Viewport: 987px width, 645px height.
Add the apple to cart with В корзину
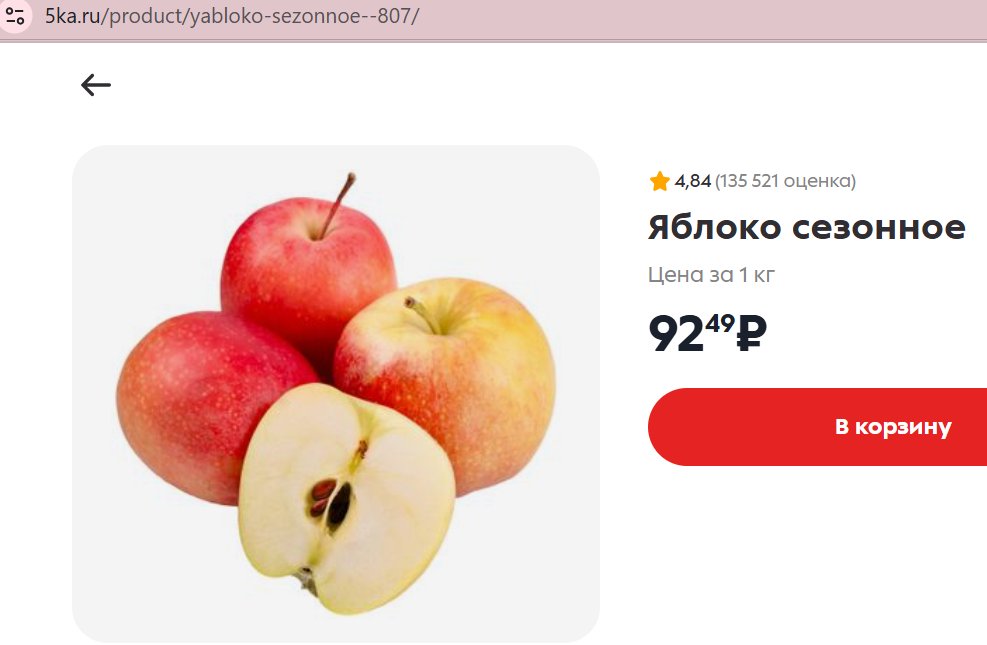817,427
